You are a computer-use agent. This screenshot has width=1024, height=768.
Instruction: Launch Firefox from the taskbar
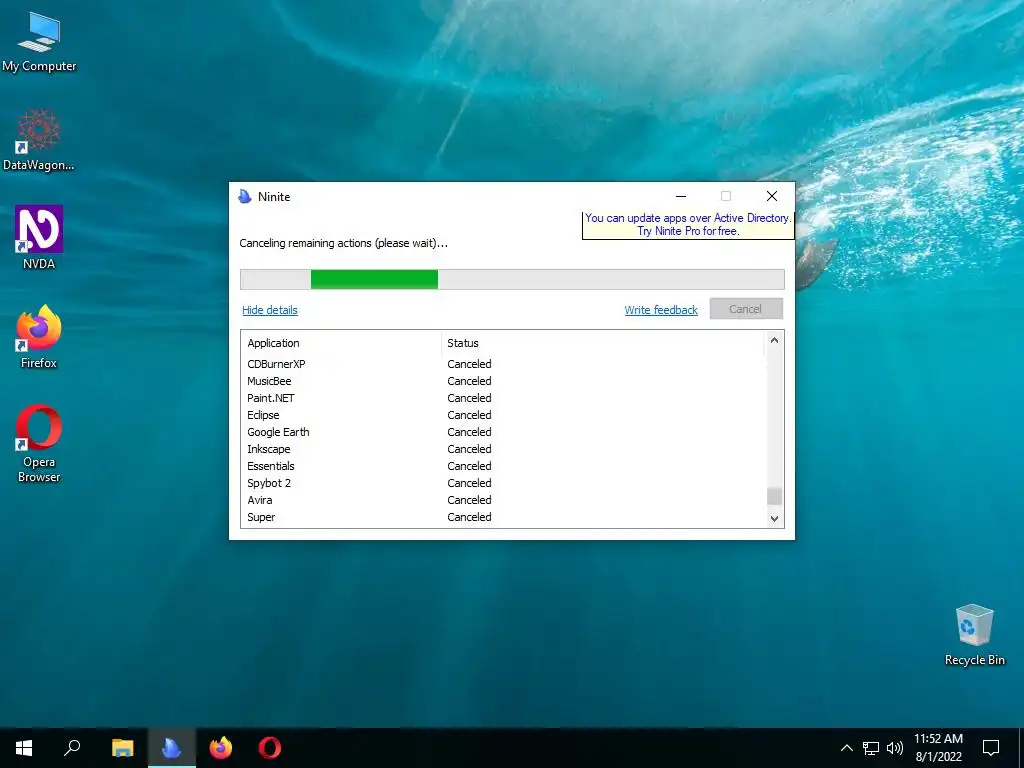(221, 748)
